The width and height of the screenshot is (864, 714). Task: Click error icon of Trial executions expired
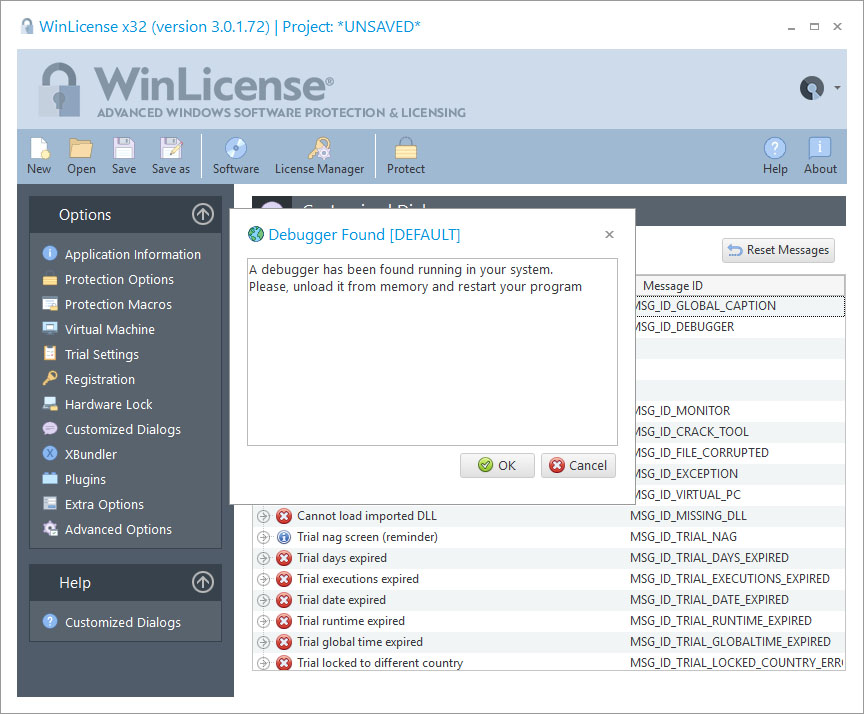[x=284, y=579]
